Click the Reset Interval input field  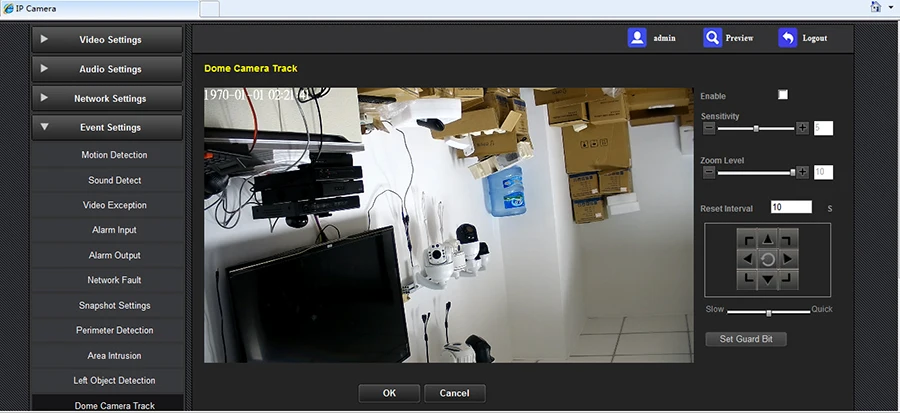coord(791,207)
